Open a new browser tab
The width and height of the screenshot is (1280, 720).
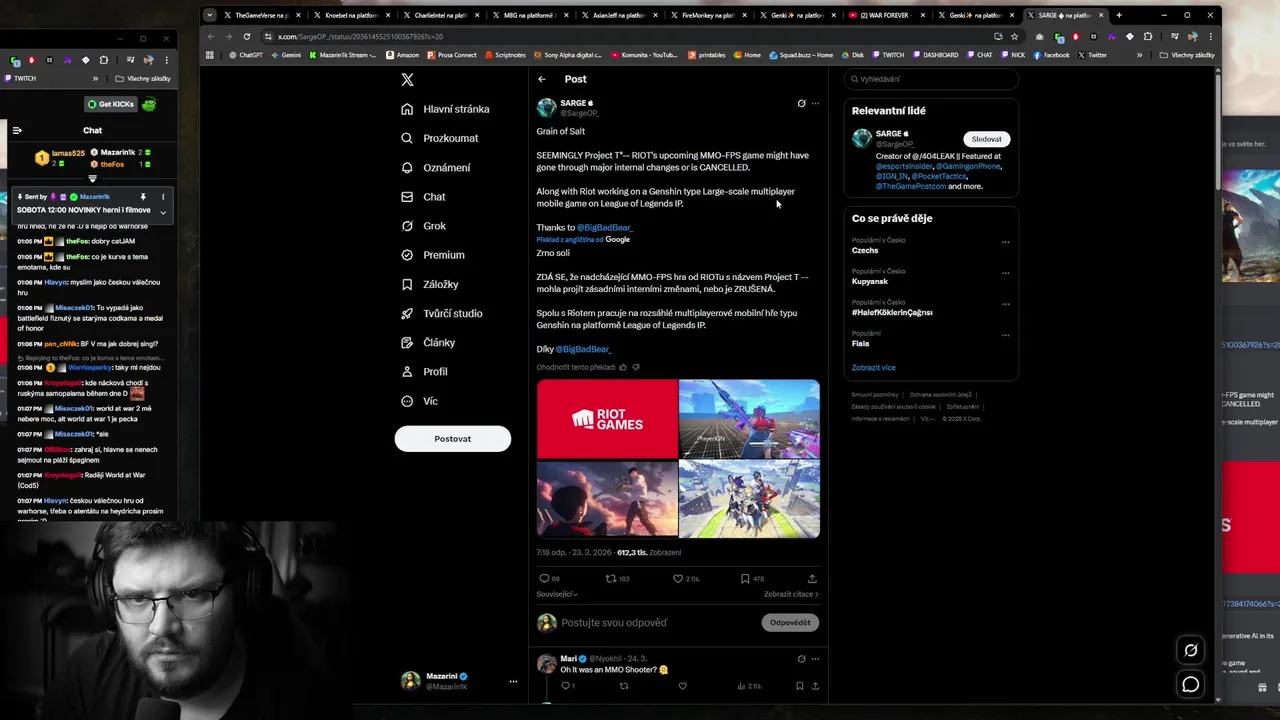pyautogui.click(x=1119, y=15)
